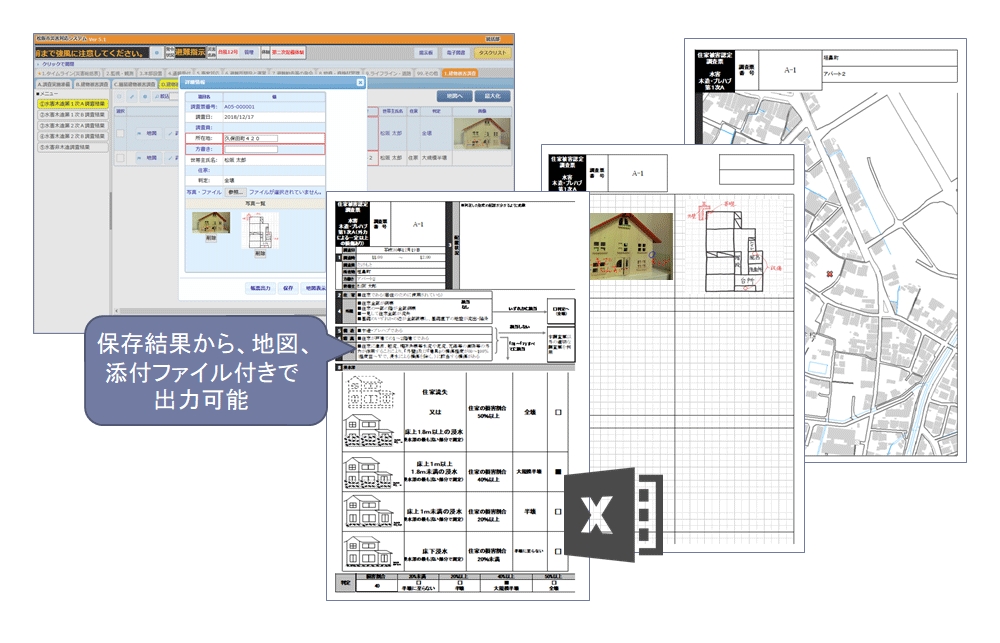This screenshot has height=643, width=1000.
Task: Click the 大規模半壊 checkbox on survey sheet
Action: coord(558,472)
